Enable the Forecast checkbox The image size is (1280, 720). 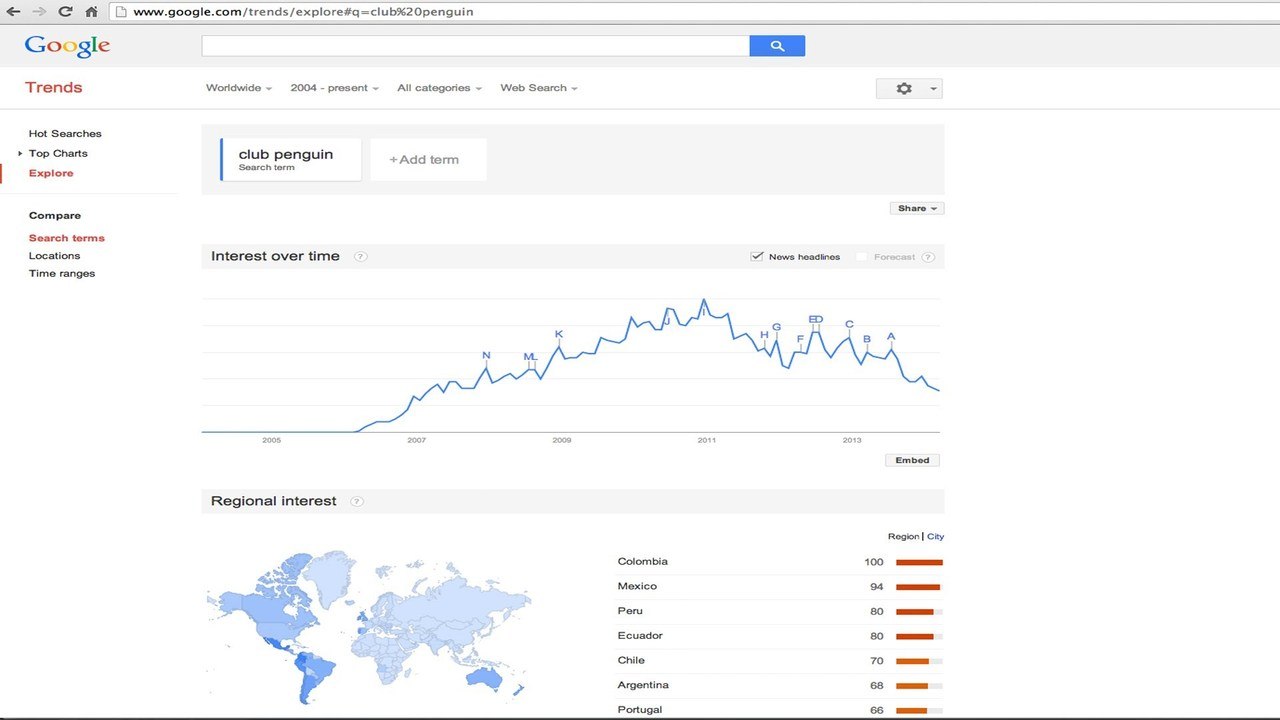pyautogui.click(x=861, y=257)
